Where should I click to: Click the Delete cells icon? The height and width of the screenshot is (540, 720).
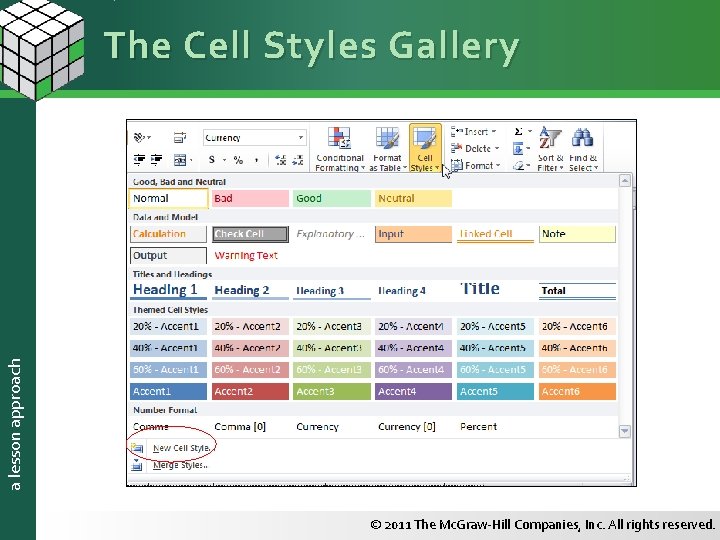point(456,148)
